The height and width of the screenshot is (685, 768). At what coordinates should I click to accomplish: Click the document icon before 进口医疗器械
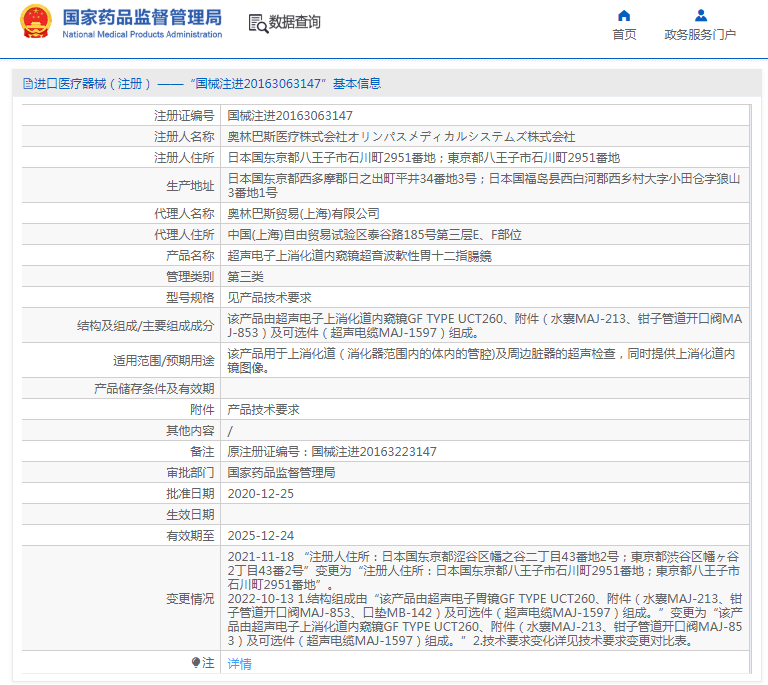coord(27,84)
